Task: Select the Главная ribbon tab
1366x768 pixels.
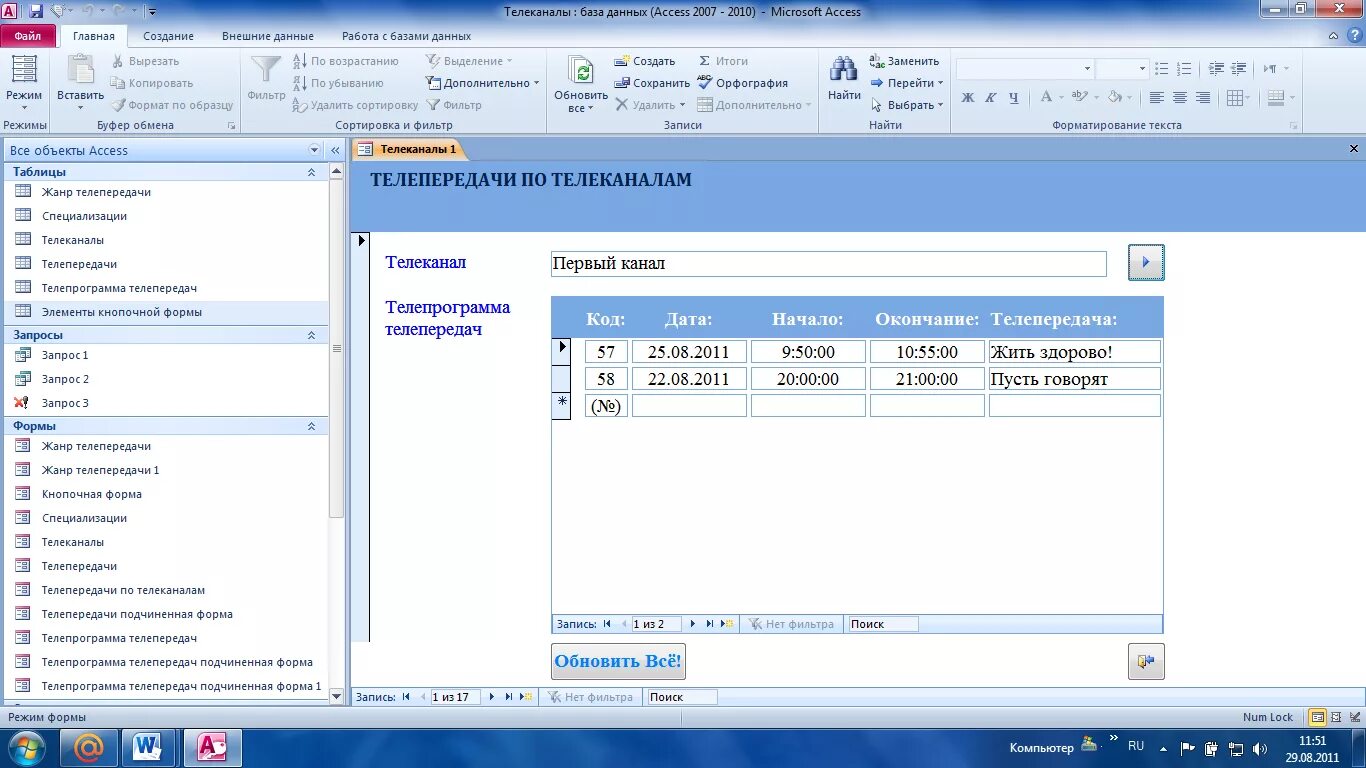Action: [94, 36]
